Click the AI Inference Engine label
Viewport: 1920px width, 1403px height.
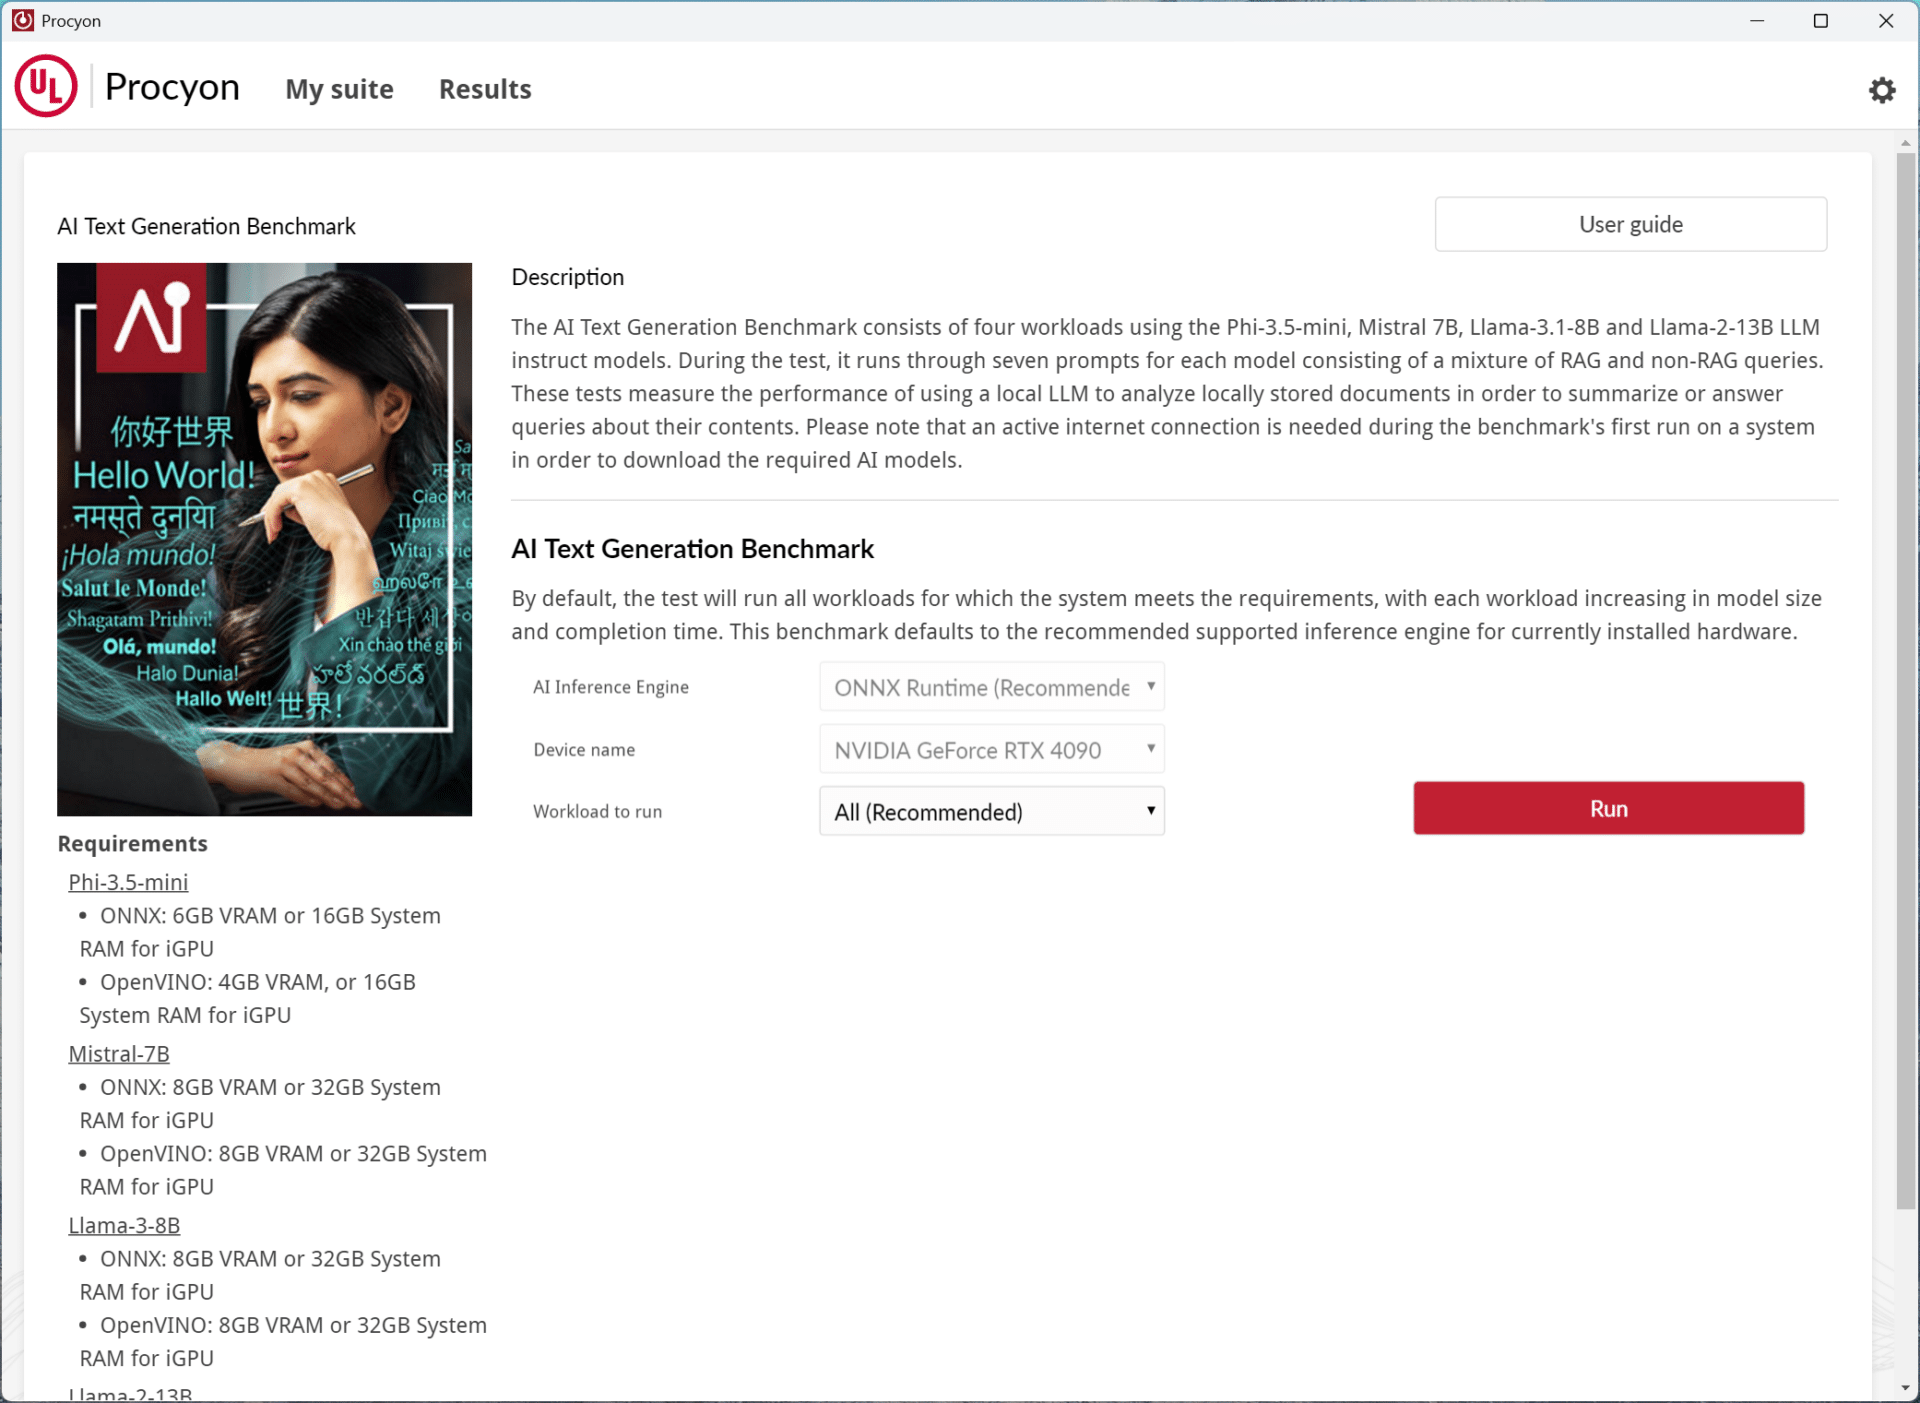point(610,687)
